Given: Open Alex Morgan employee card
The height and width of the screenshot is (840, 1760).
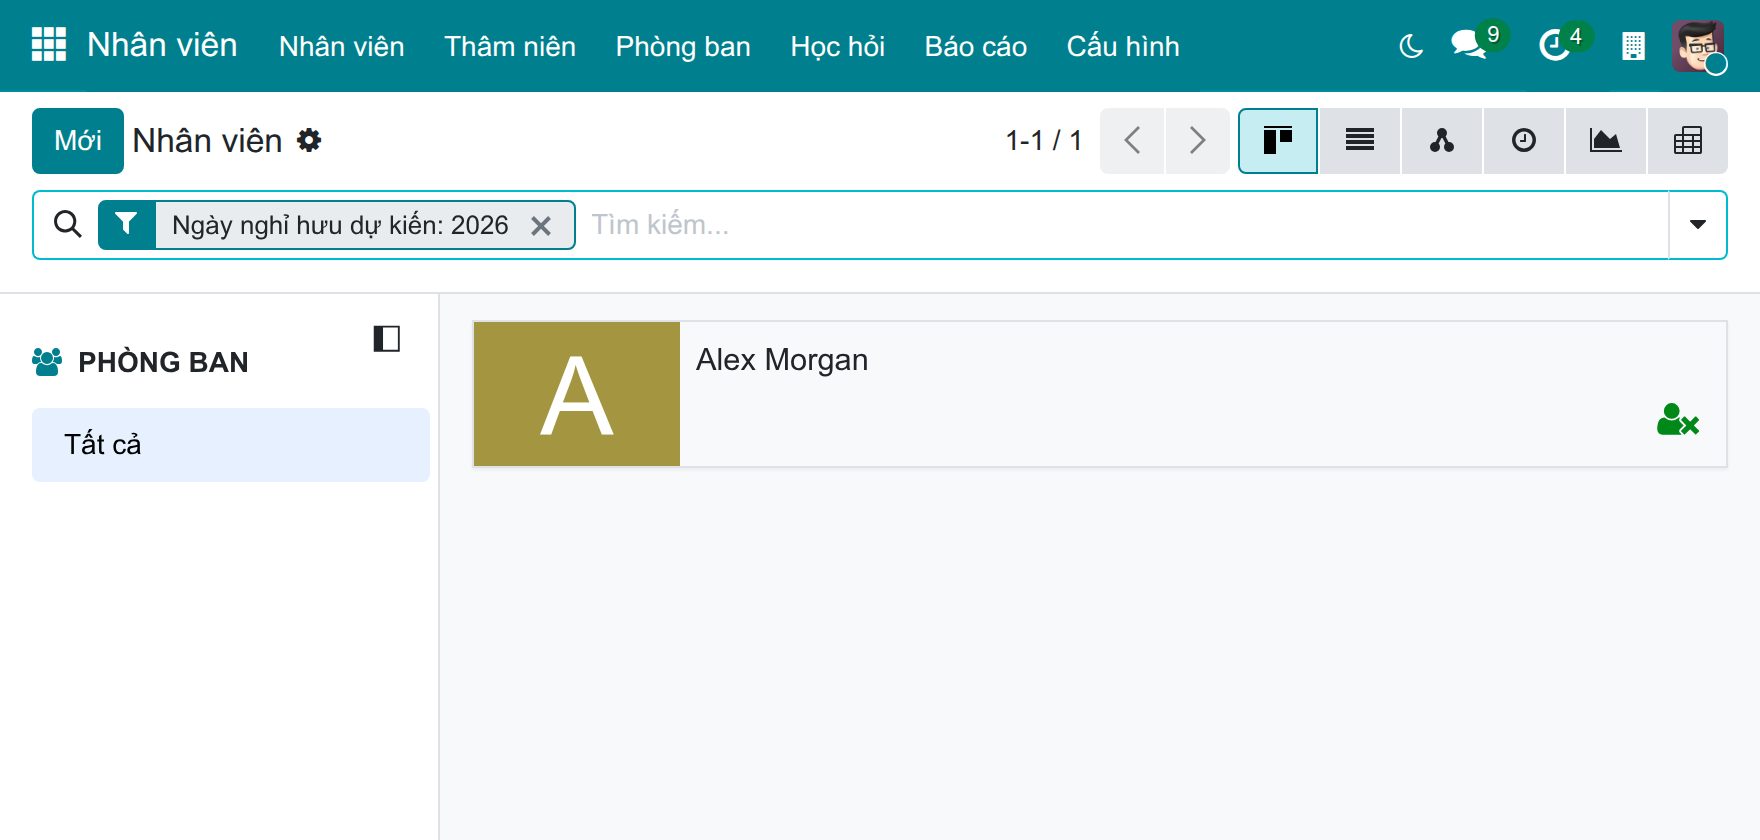Looking at the screenshot, I should [1100, 394].
